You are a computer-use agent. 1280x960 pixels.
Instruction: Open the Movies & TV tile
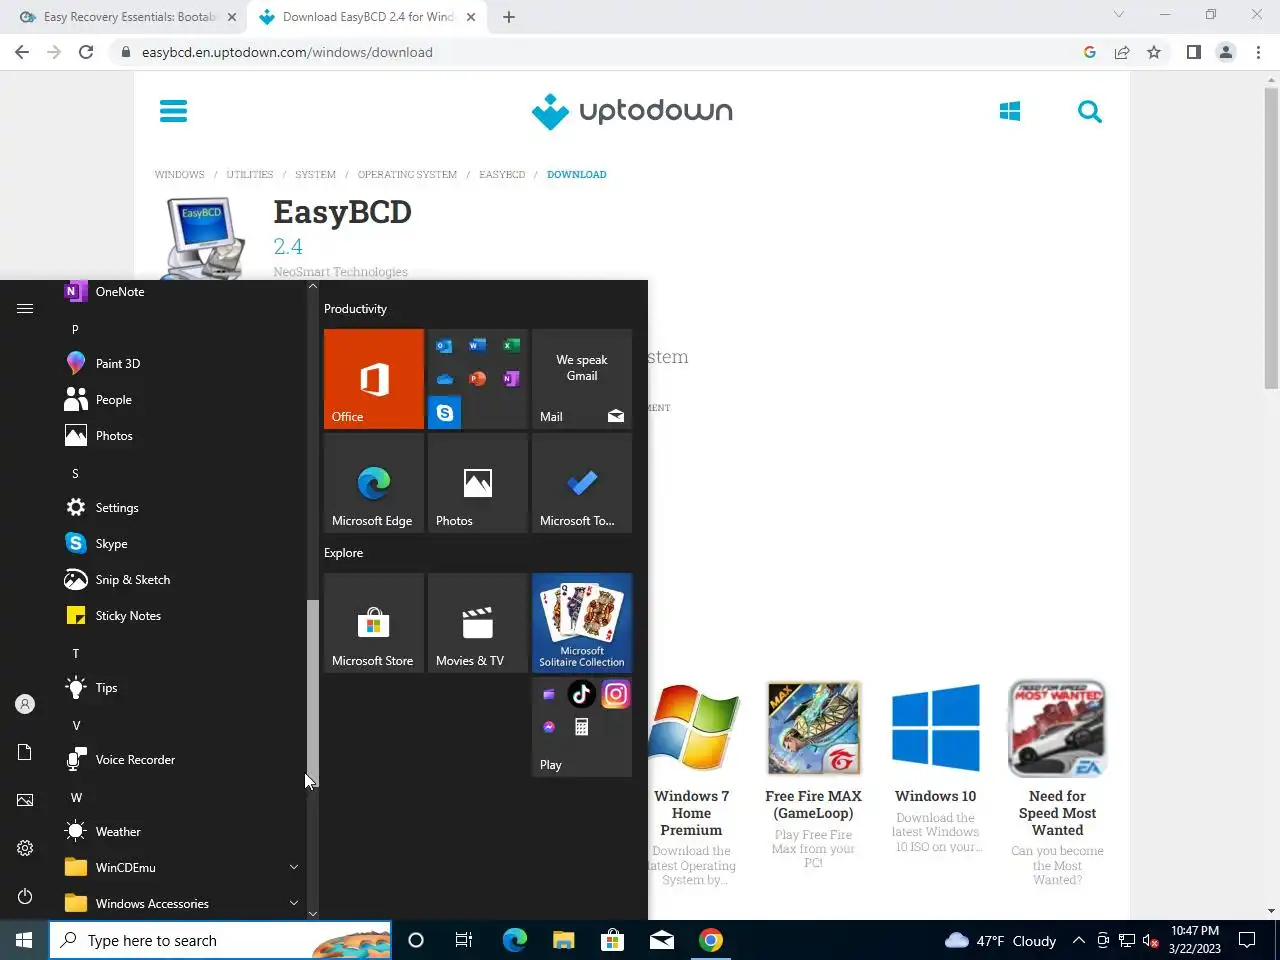tap(478, 623)
